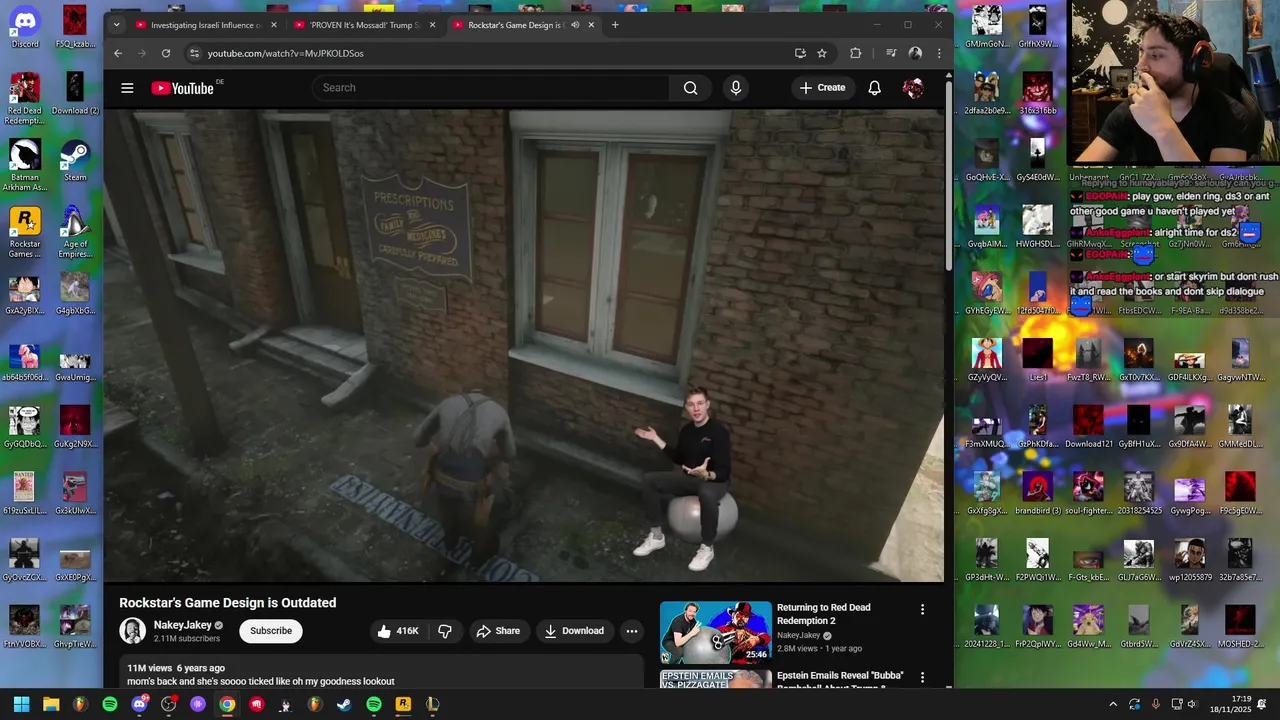This screenshot has height=720, width=1280.
Task: Select the Discord desktop shortcut
Action: [25, 27]
